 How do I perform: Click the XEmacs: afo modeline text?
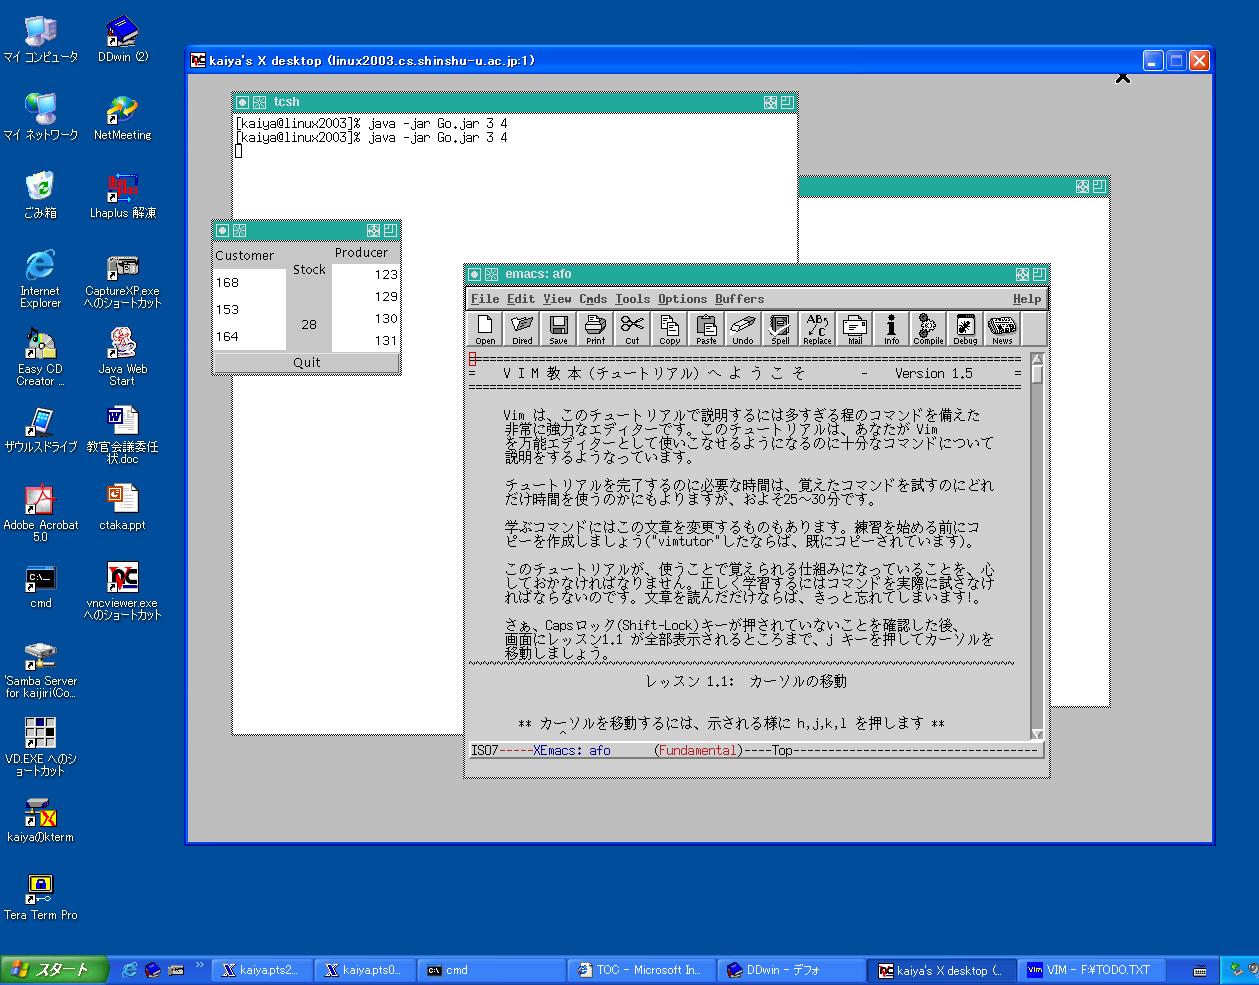pyautogui.click(x=571, y=750)
